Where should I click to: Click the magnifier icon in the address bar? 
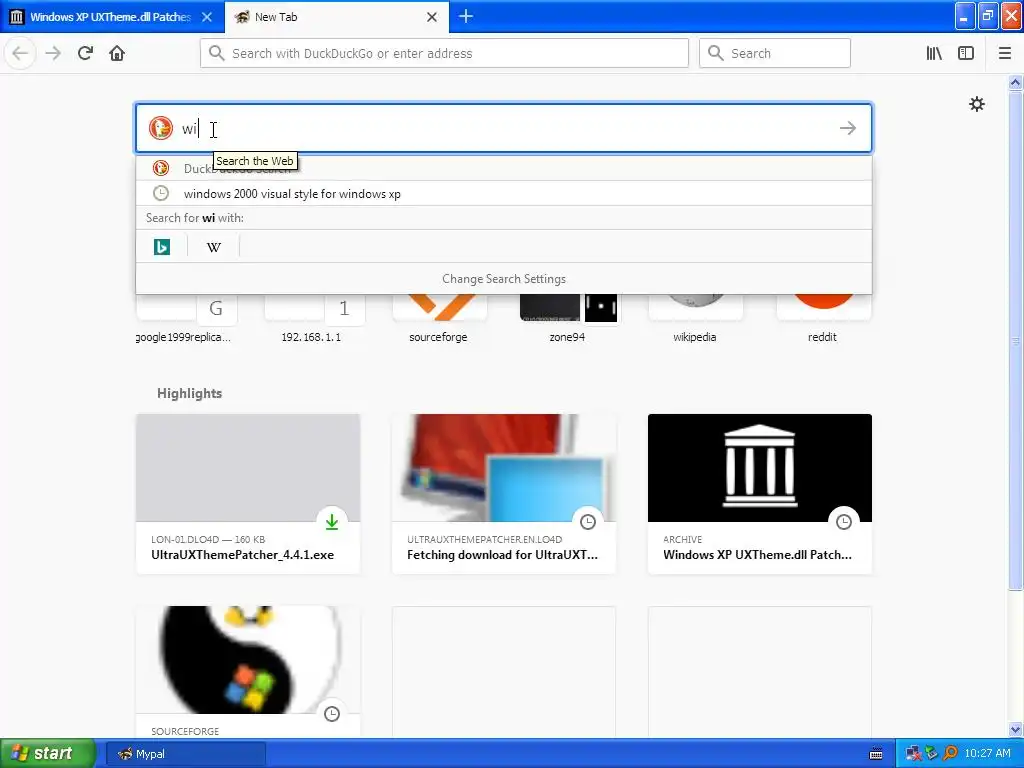point(216,53)
